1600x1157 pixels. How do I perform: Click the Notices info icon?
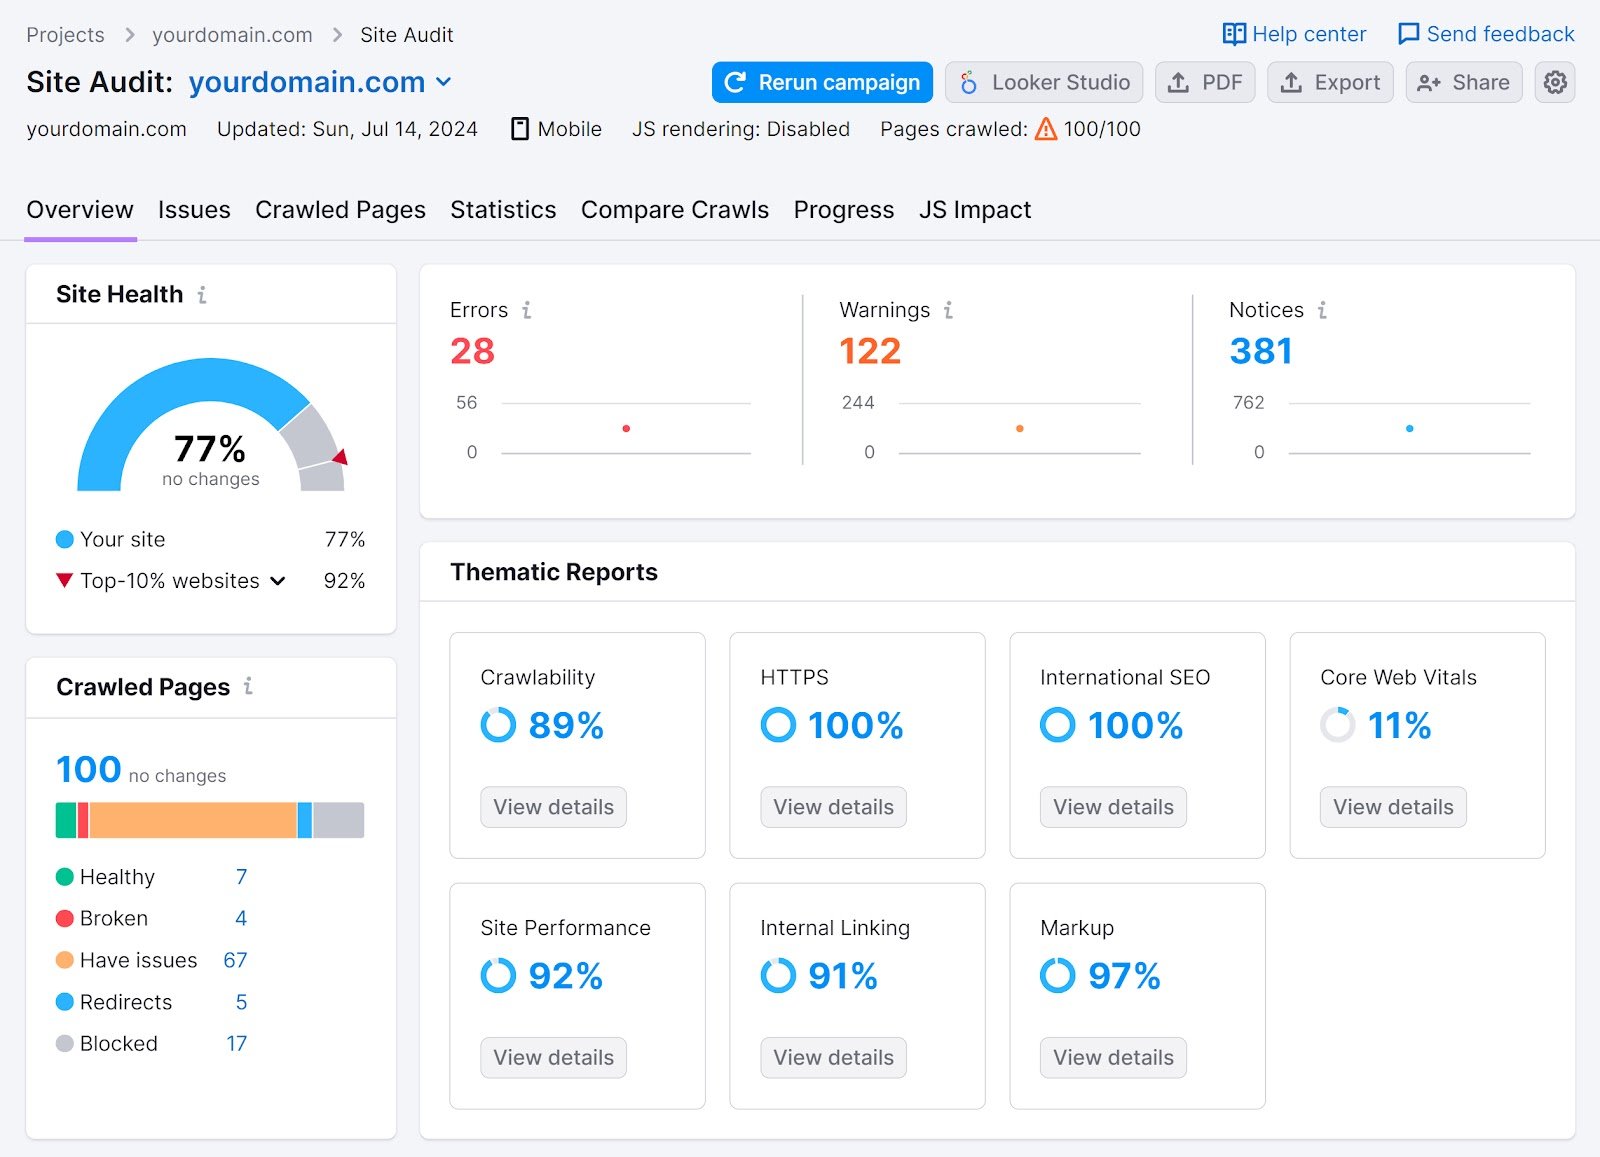click(1322, 310)
